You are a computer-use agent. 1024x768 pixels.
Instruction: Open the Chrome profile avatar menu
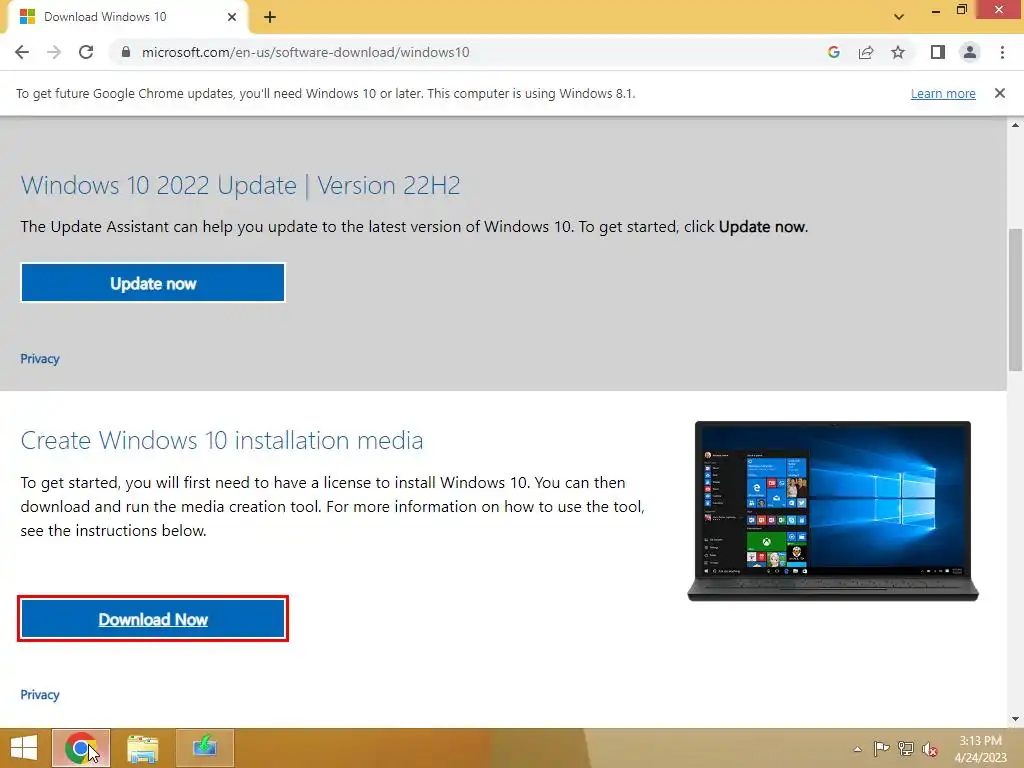pos(970,52)
